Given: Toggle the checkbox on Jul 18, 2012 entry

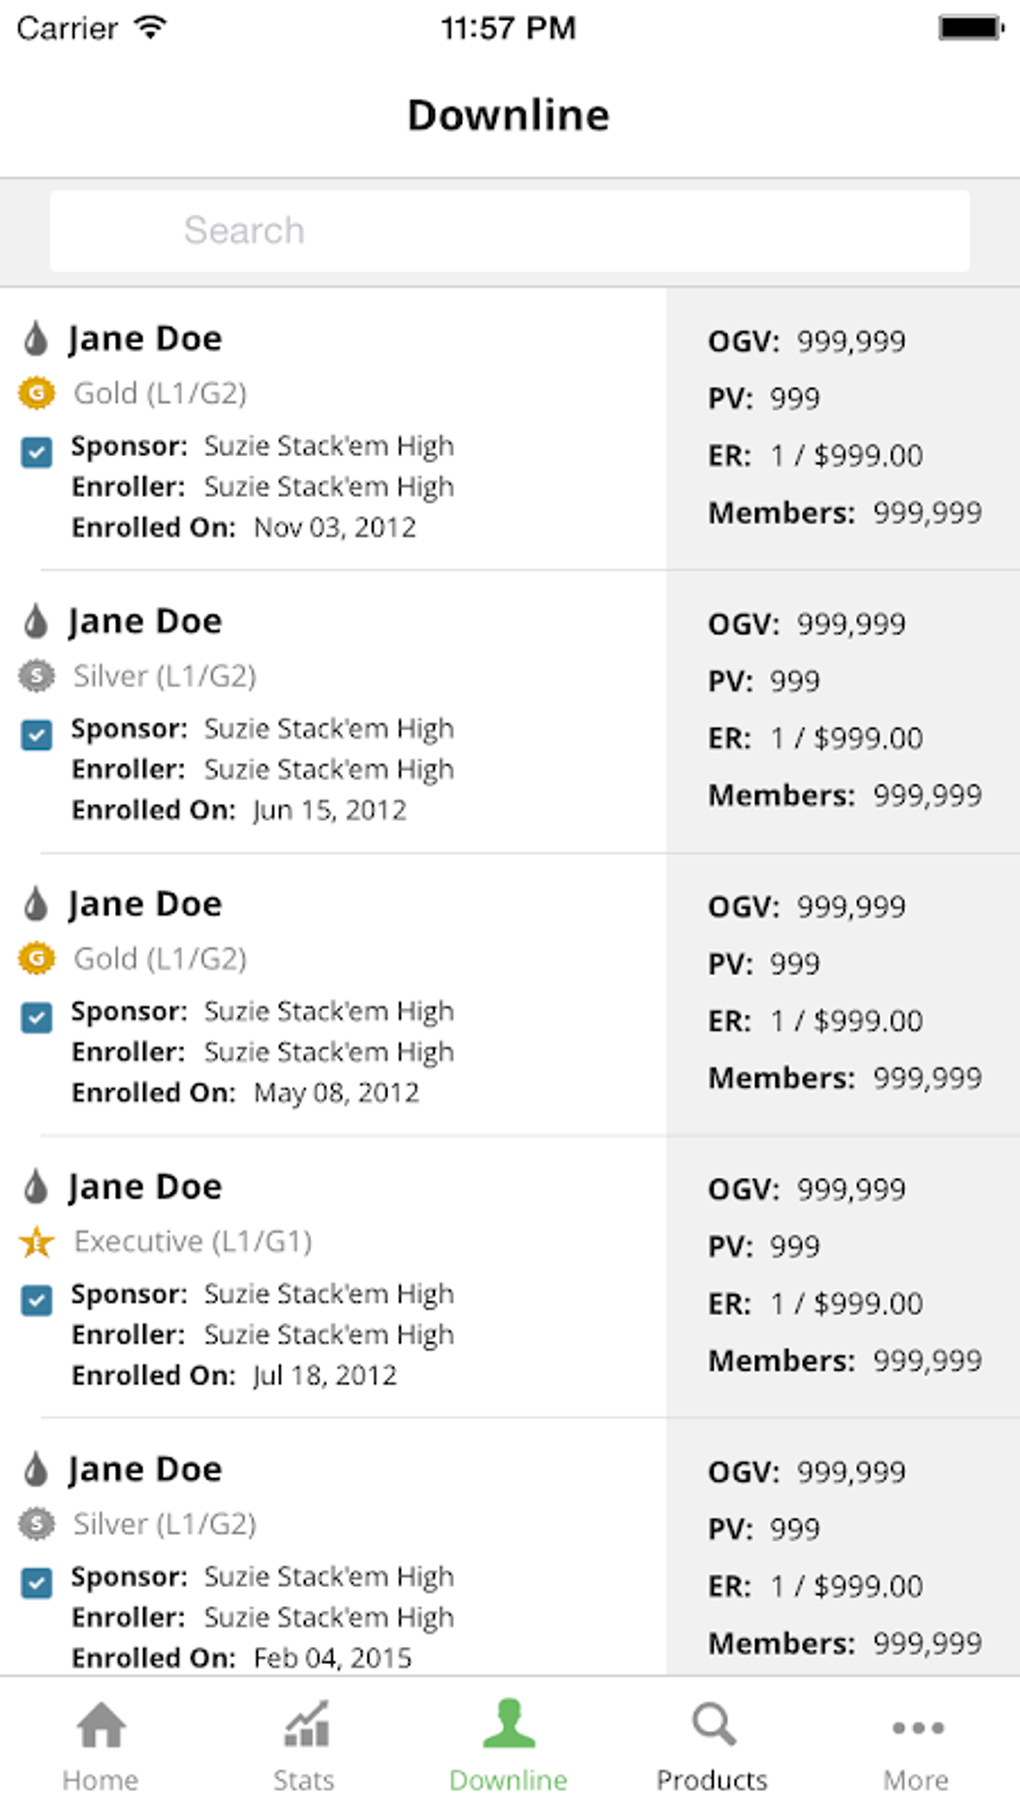Looking at the screenshot, I should pyautogui.click(x=37, y=1300).
